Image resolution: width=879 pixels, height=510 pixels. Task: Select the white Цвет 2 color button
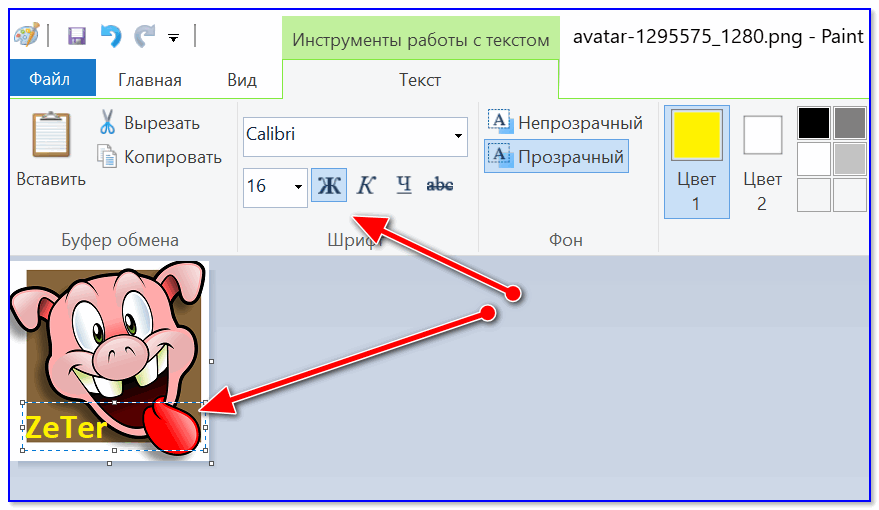[x=762, y=162]
